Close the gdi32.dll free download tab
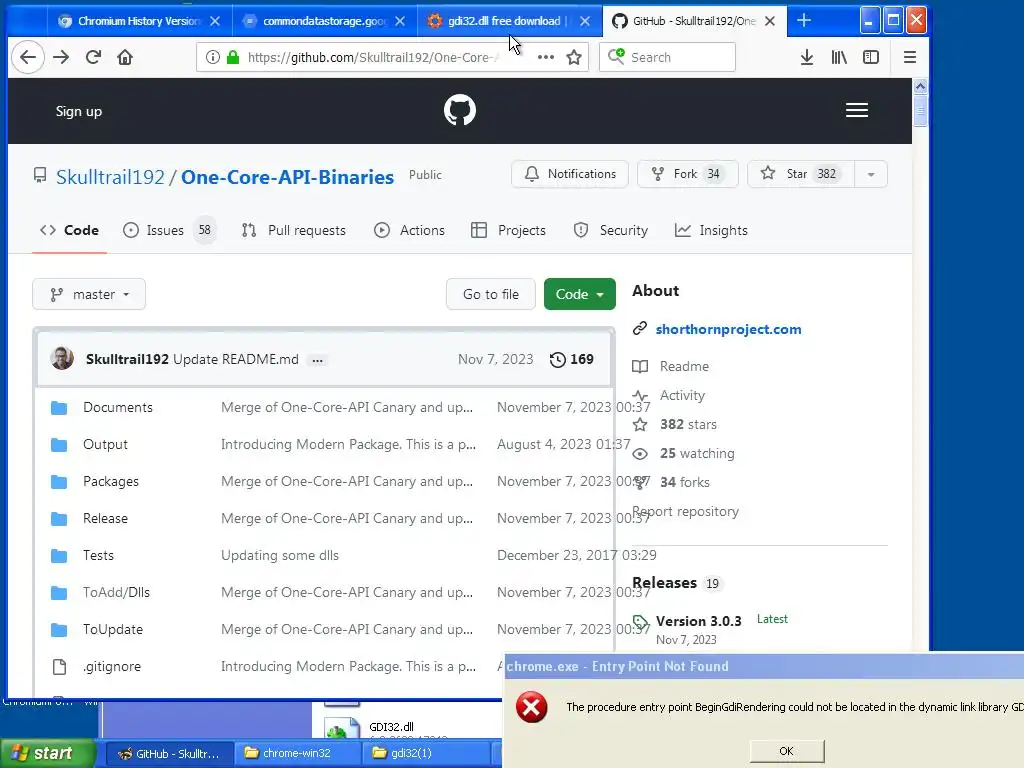1024x768 pixels. [x=585, y=21]
